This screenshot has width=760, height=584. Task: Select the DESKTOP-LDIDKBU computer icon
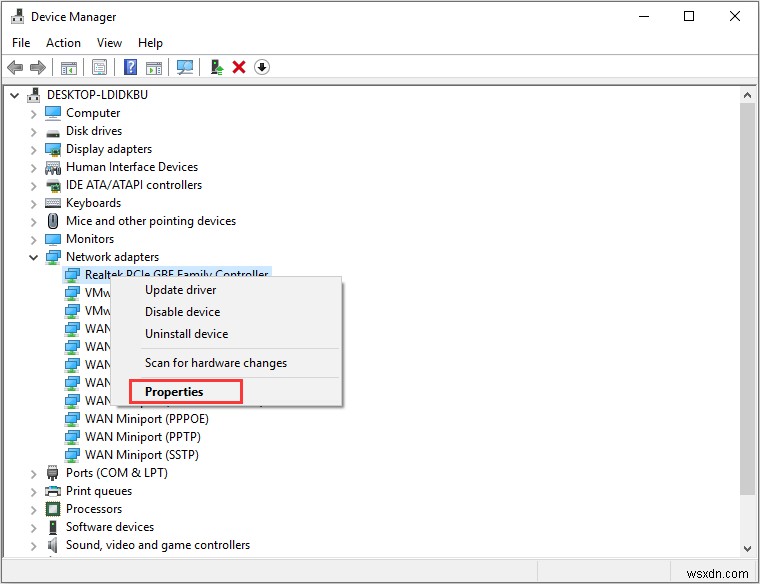pos(33,95)
